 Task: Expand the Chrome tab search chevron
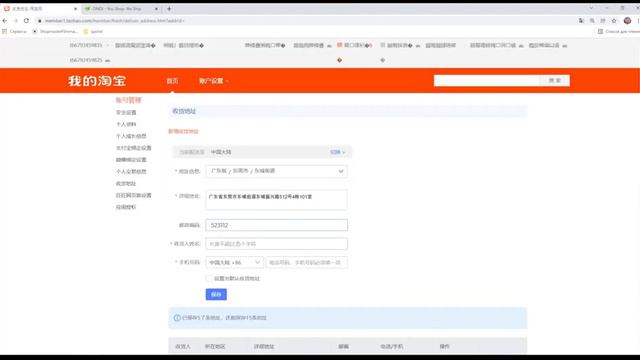coord(591,8)
